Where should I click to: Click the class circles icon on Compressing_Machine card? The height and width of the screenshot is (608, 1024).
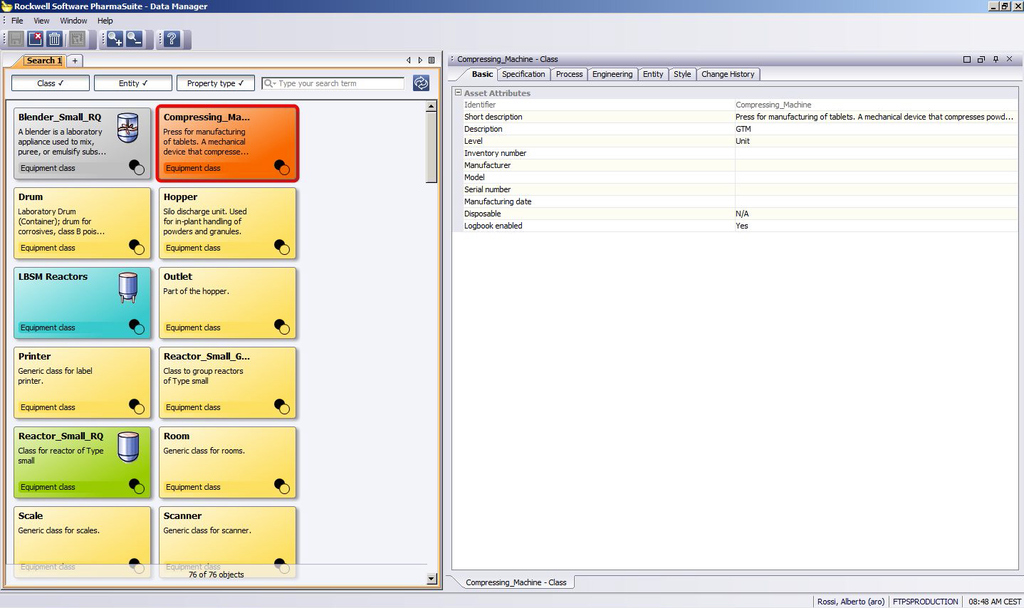click(282, 167)
